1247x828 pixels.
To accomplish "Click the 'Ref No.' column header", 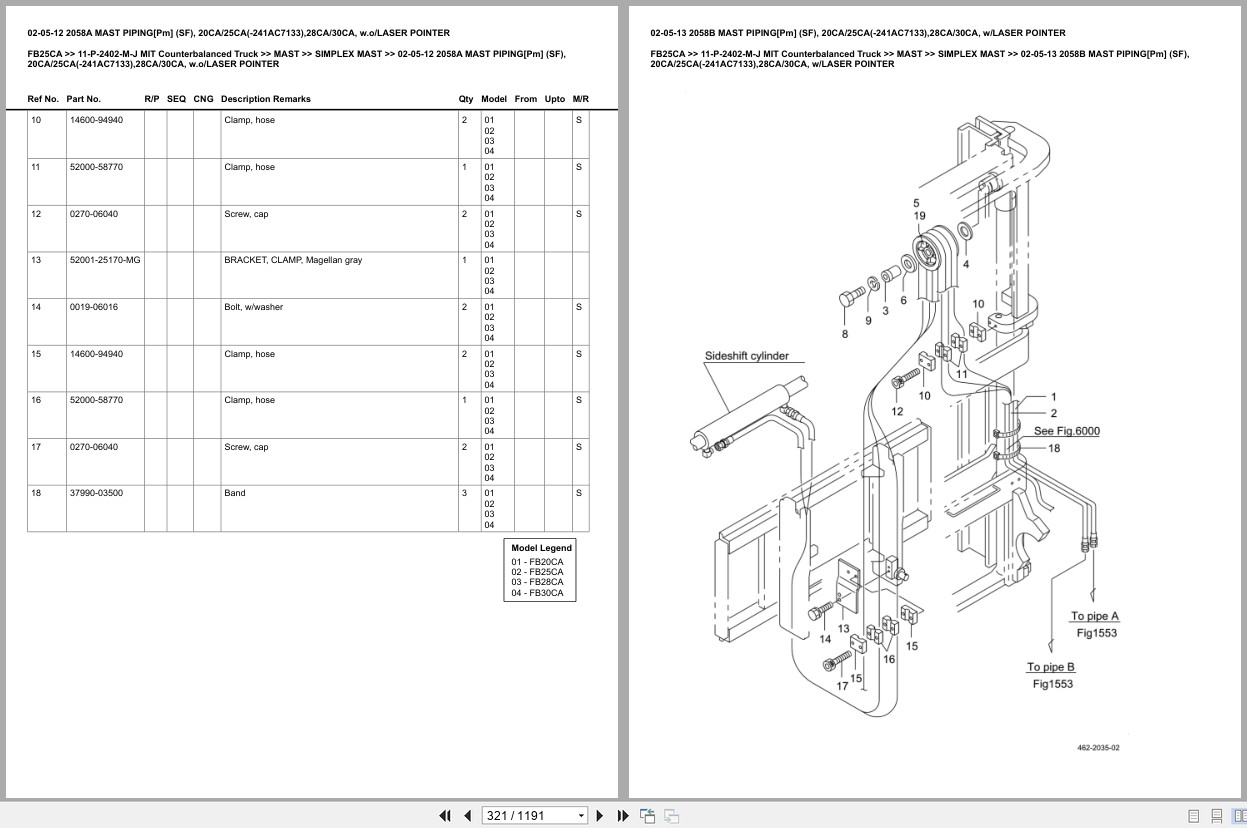I will click(43, 99).
